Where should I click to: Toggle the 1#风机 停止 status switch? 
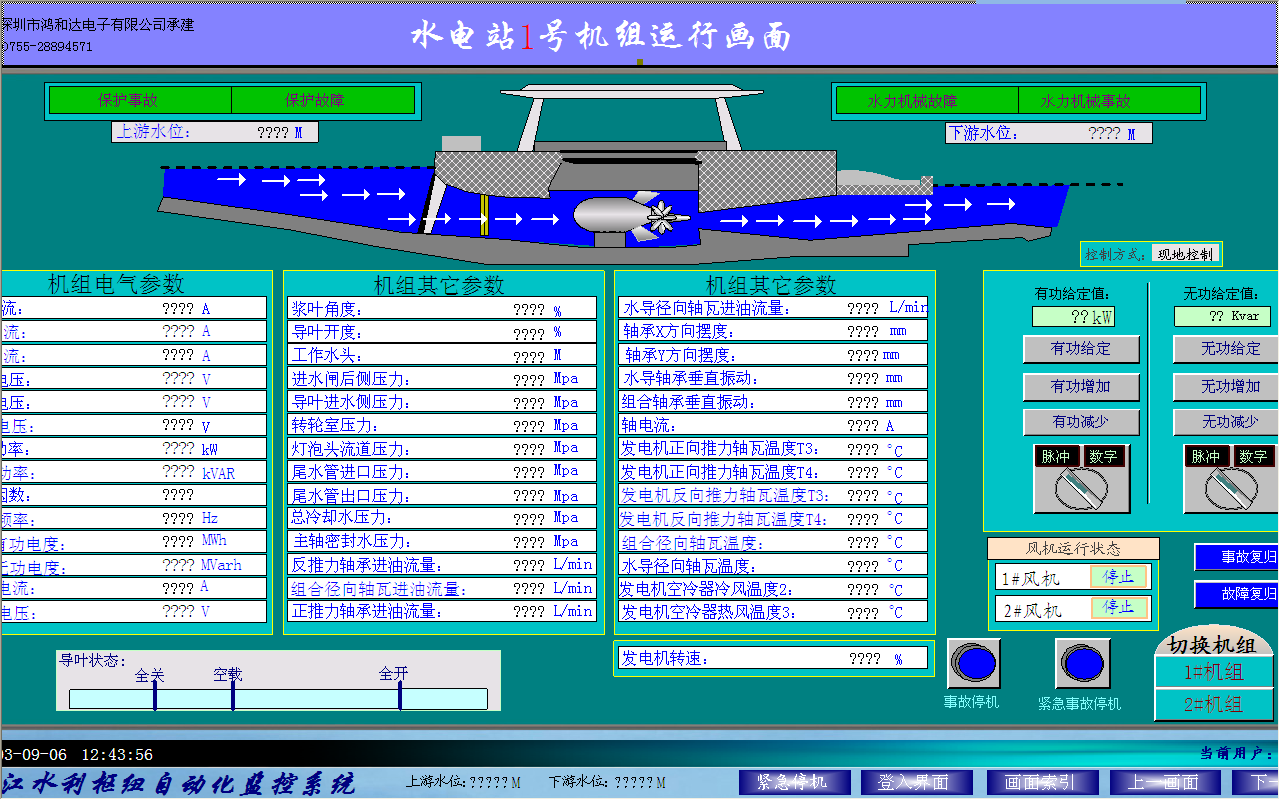click(1118, 577)
